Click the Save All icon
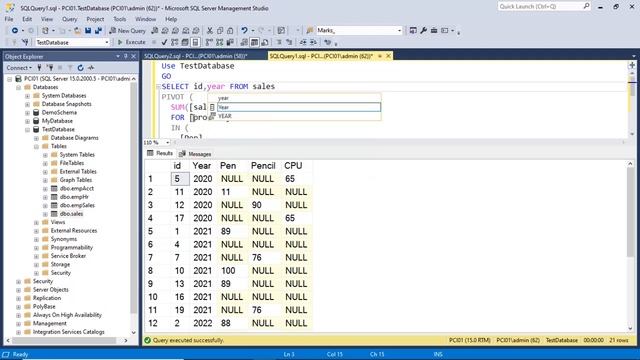Screen dimensions: 640x360 (98, 31)
